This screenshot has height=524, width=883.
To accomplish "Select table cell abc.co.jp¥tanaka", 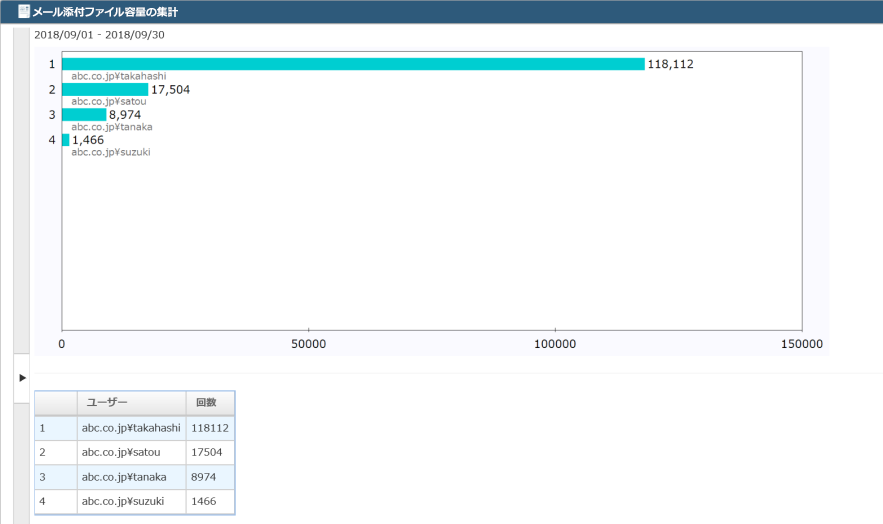I will coord(132,477).
